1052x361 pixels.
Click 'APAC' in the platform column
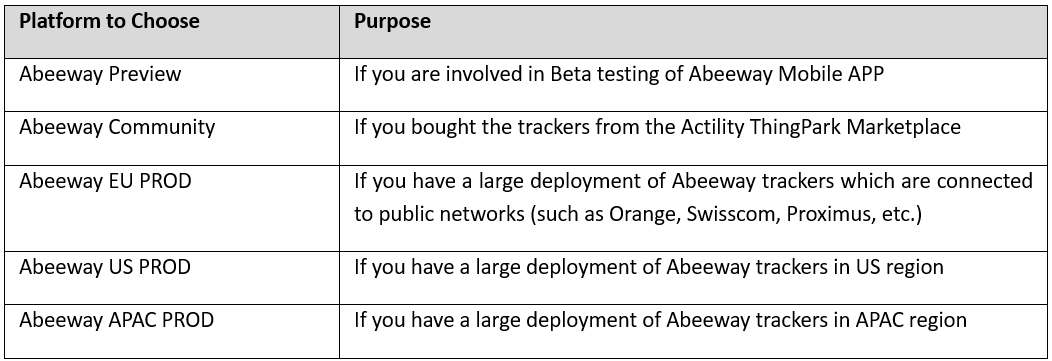click(132, 320)
